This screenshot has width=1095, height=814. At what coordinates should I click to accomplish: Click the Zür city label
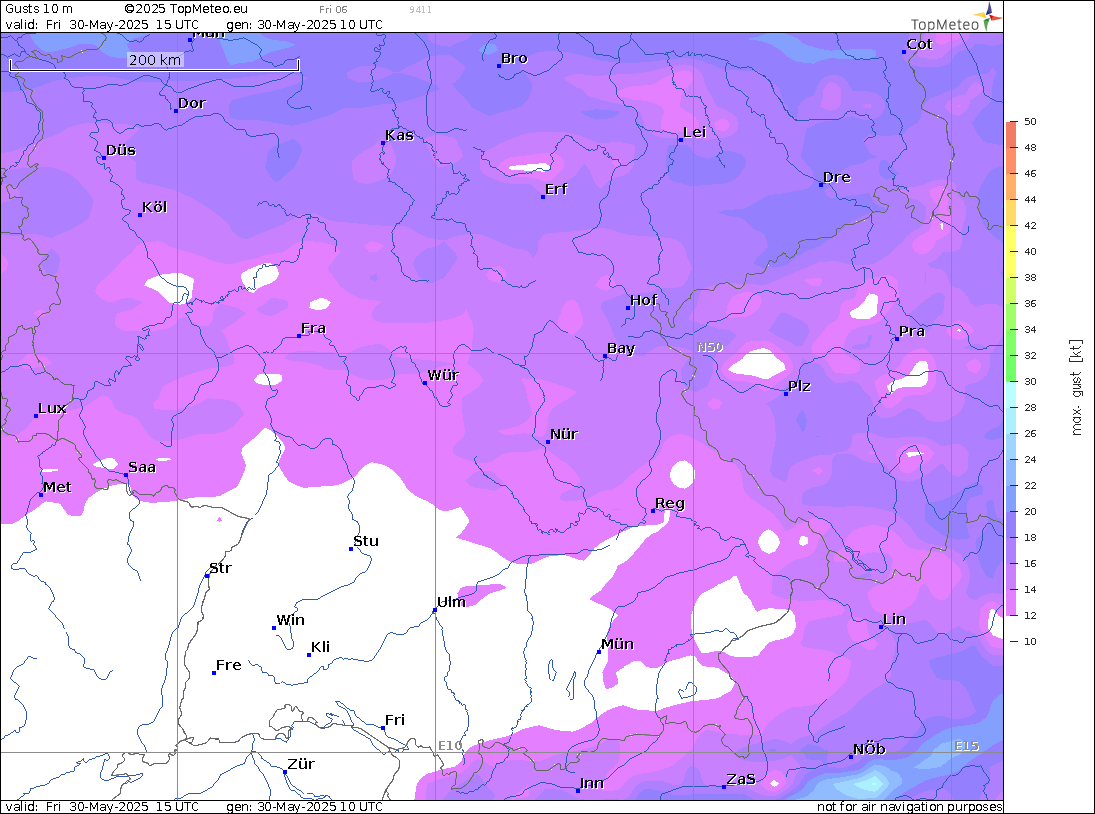click(x=300, y=764)
